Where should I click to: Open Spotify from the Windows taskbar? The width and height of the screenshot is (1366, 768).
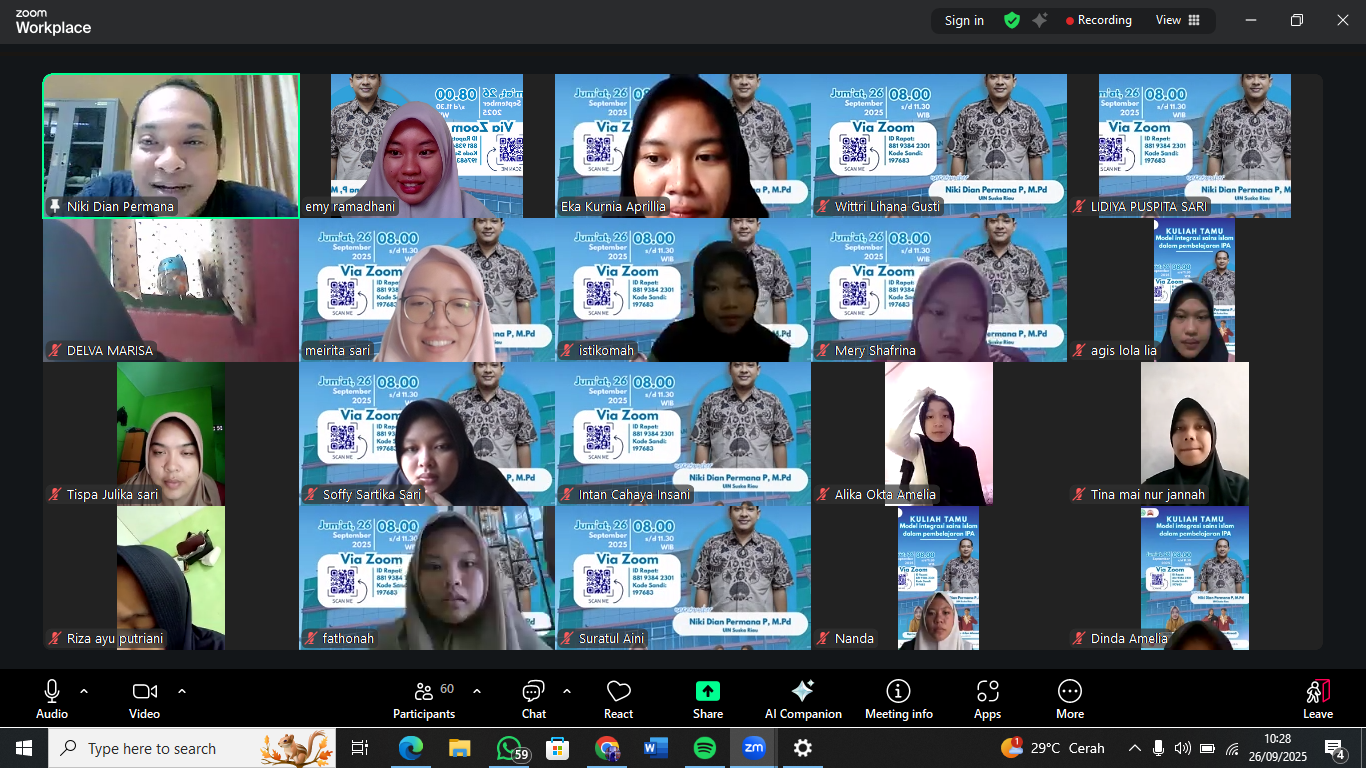tap(704, 748)
